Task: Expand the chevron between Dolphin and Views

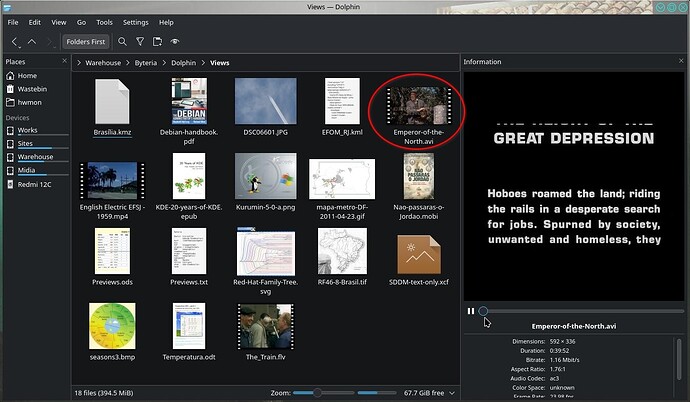Action: (203, 63)
